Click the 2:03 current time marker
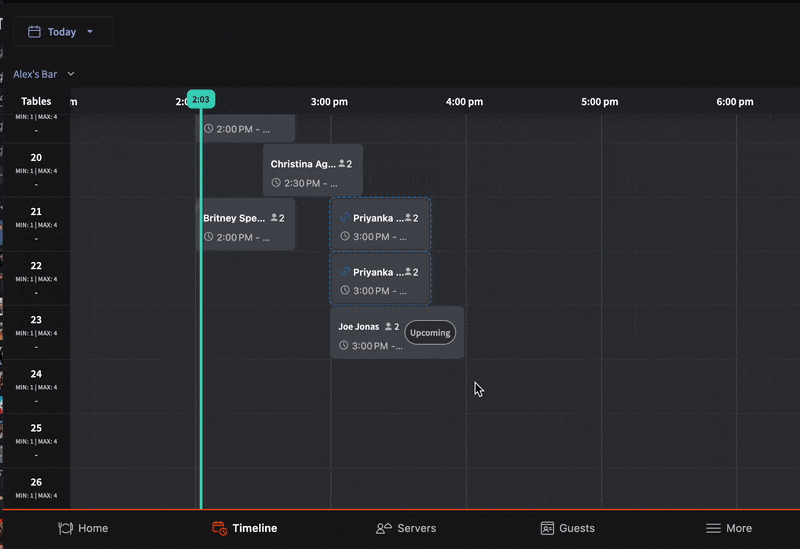800x549 pixels. pyautogui.click(x=200, y=100)
